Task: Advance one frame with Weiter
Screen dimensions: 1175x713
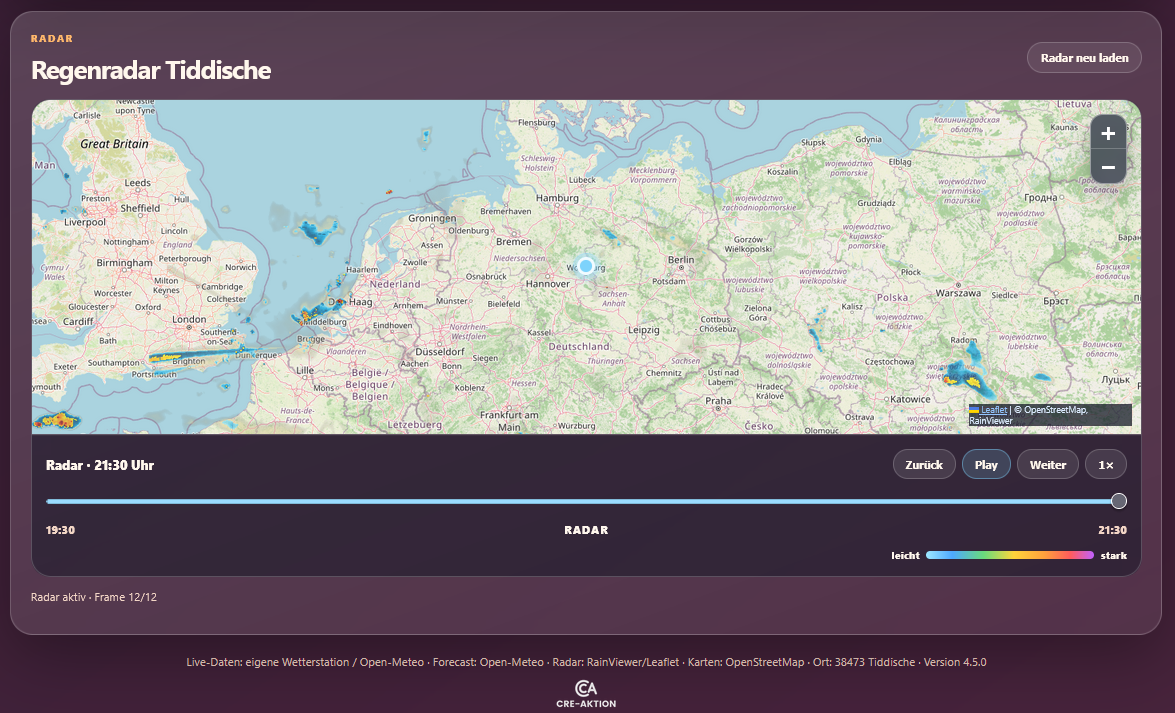Action: click(1048, 465)
